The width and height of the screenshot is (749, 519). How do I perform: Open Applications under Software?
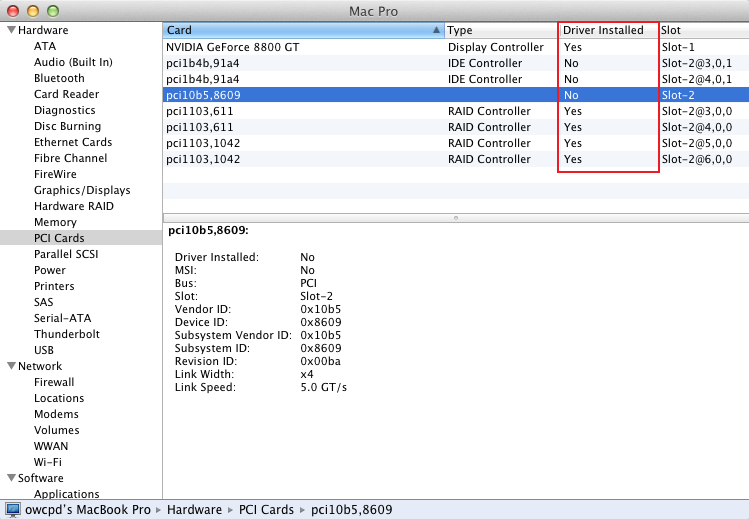66,494
